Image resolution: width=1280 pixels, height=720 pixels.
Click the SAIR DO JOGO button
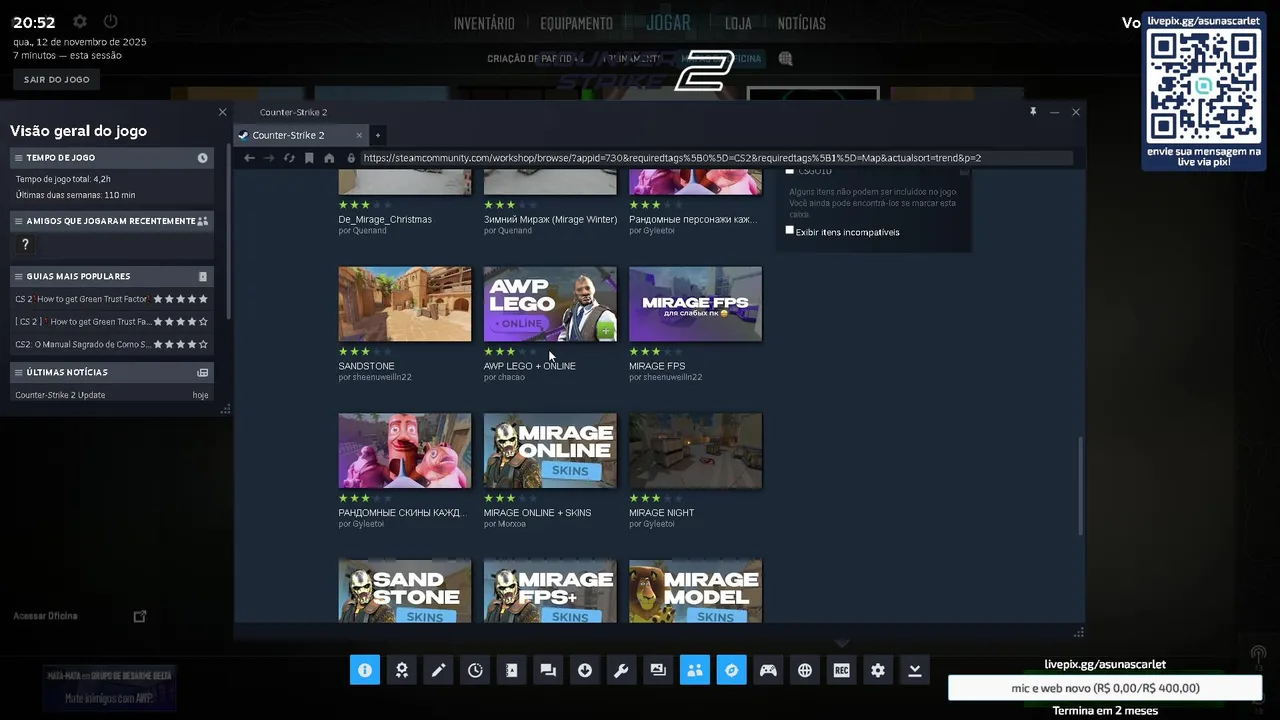pyautogui.click(x=57, y=79)
